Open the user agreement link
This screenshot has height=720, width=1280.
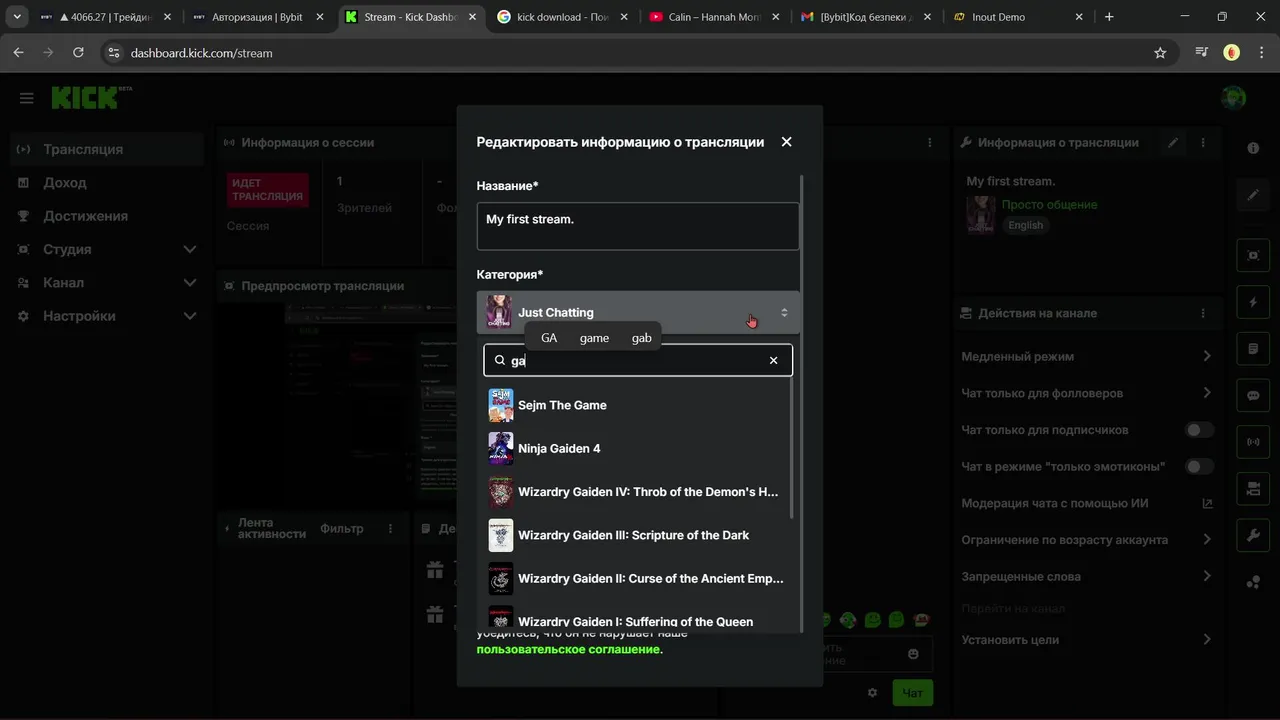pos(568,649)
